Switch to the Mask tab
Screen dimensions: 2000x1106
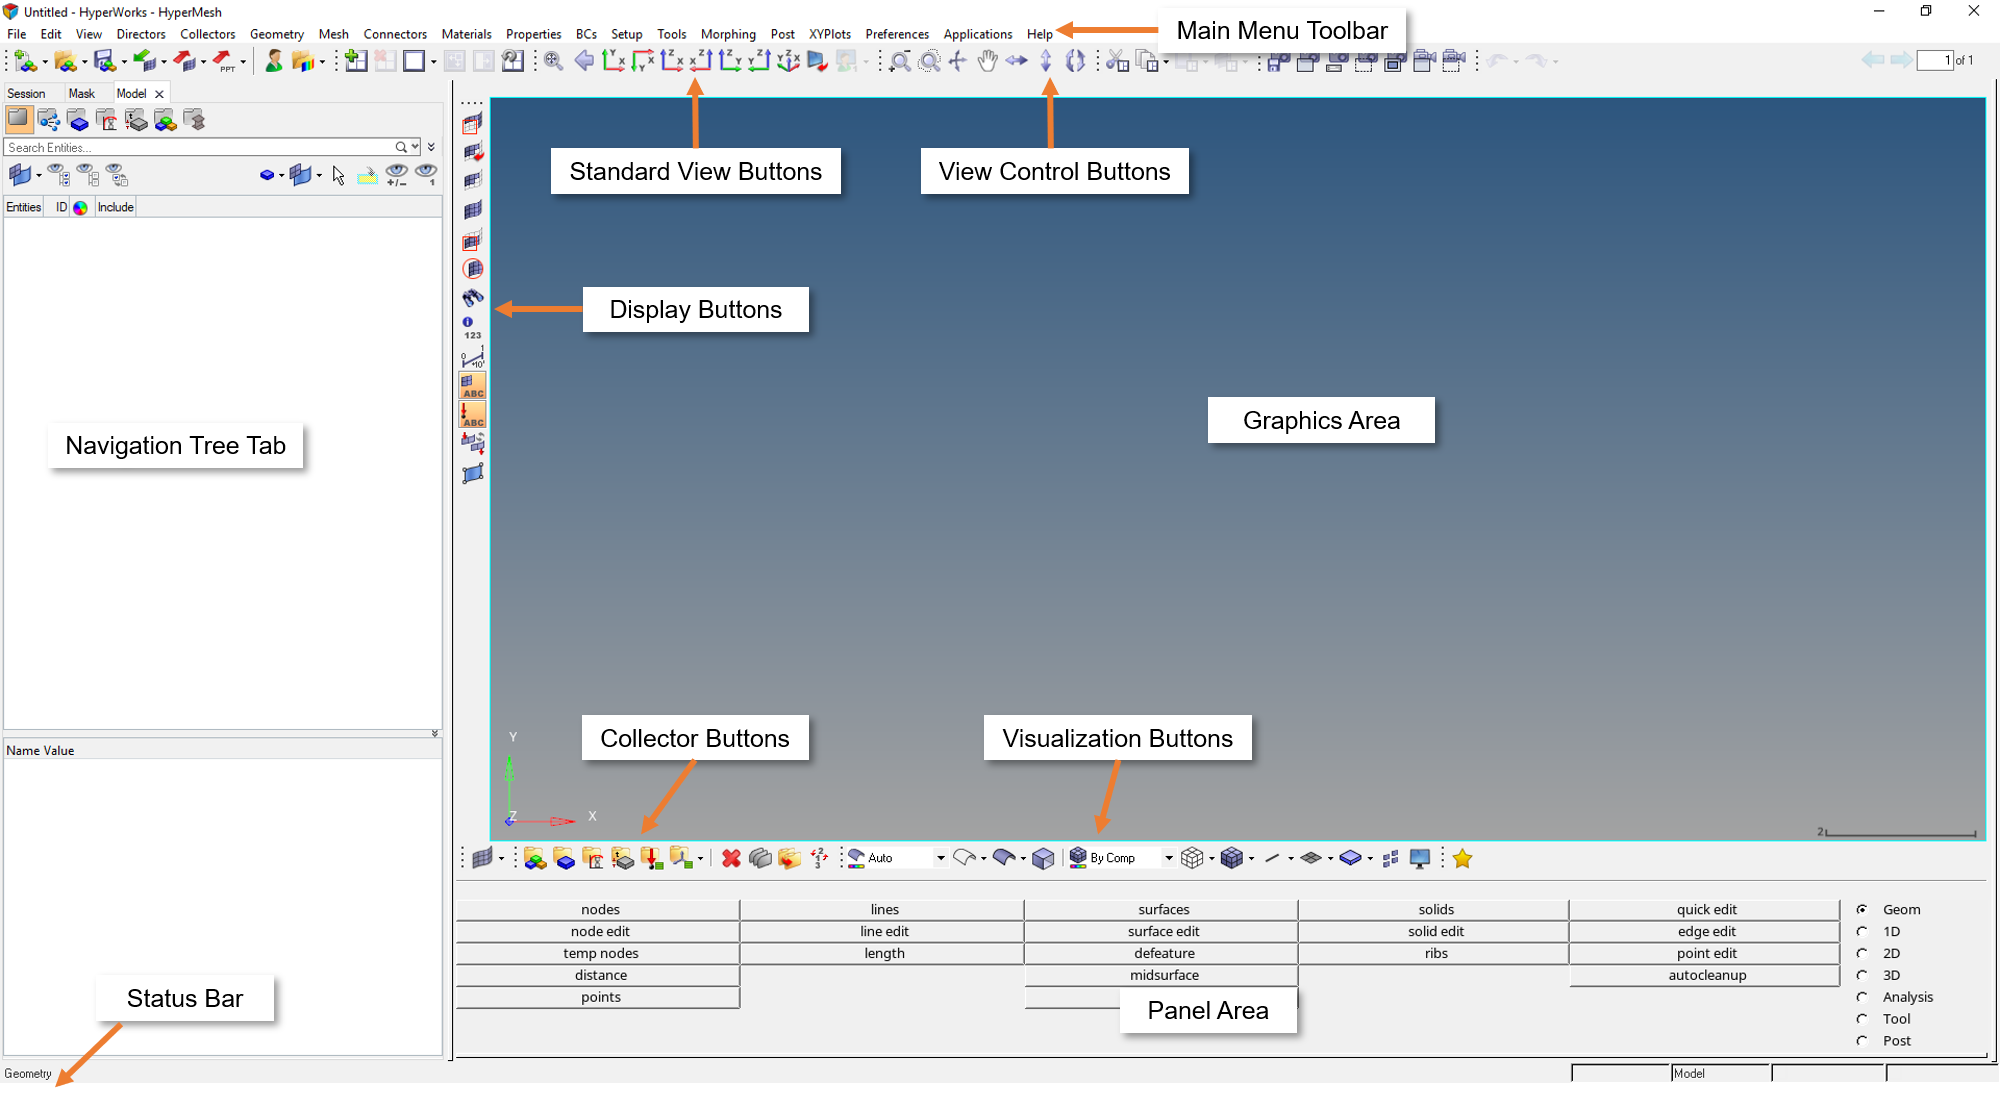point(82,93)
